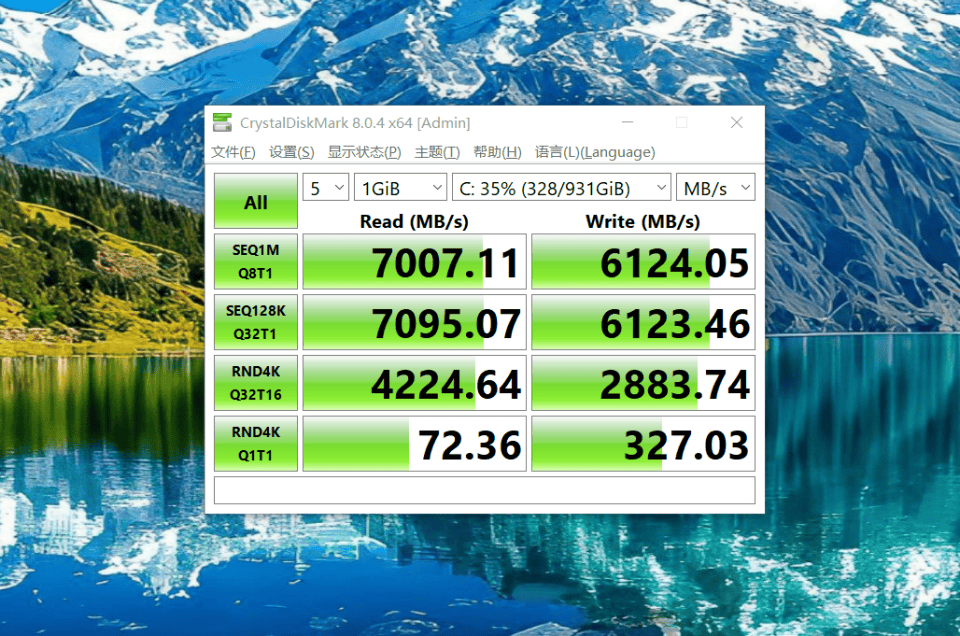This screenshot has height=636, width=960.
Task: Select the 7095.07 read result
Action: click(x=414, y=322)
